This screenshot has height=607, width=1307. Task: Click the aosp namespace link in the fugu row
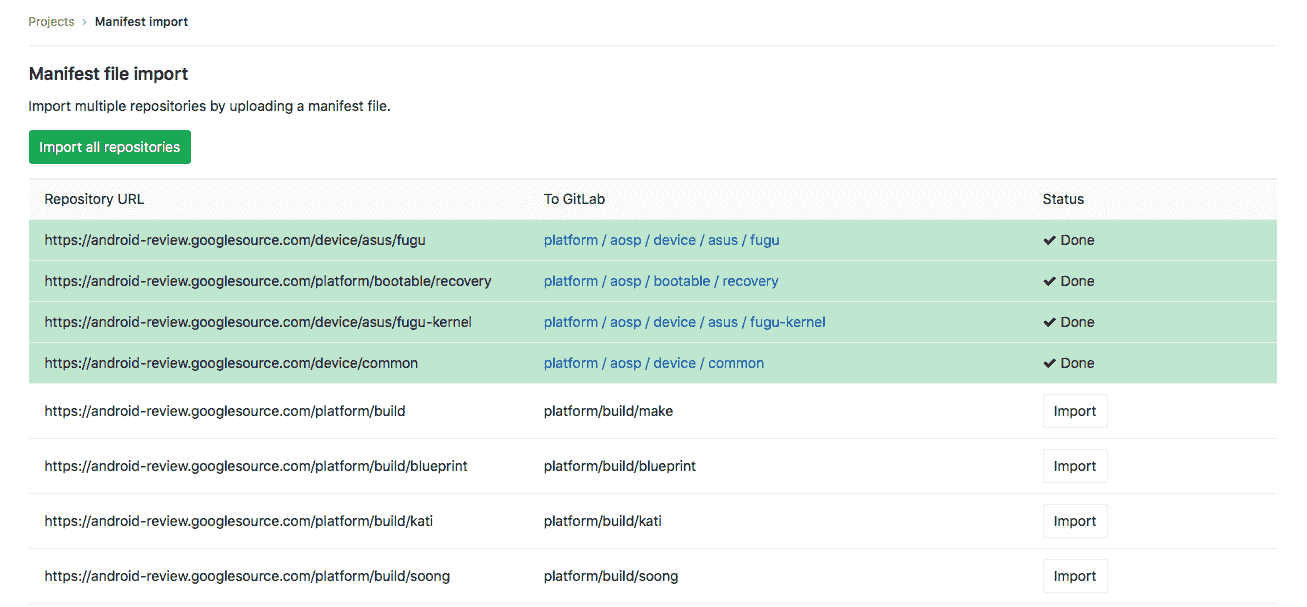[x=625, y=240]
